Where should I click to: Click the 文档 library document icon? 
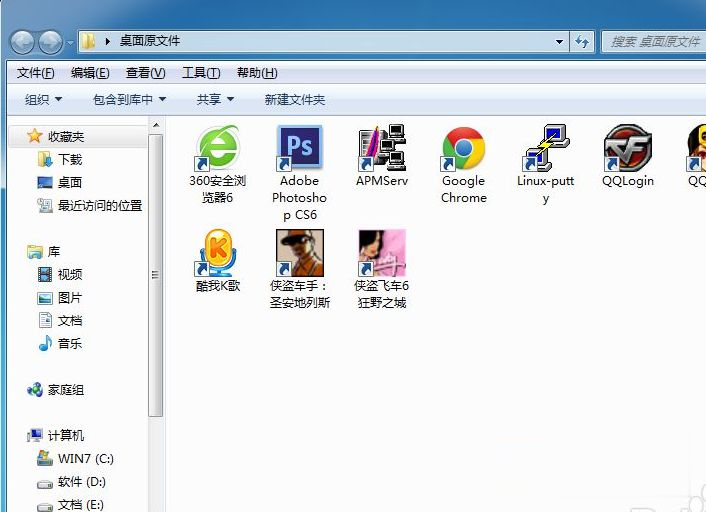[45, 321]
